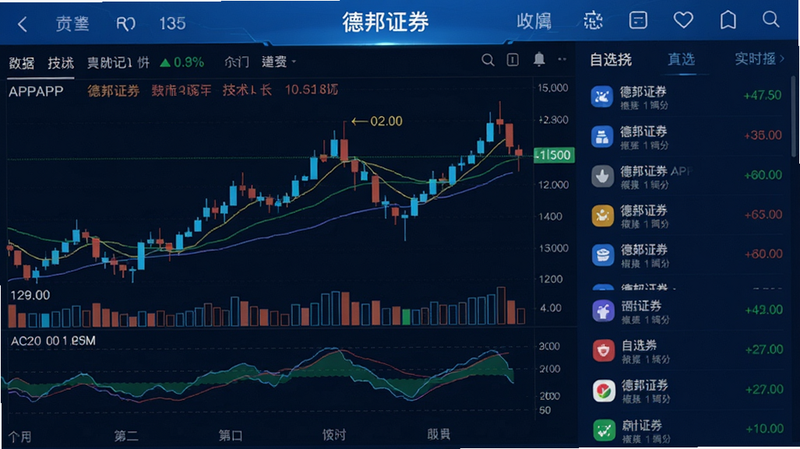This screenshot has height=449, width=800.
Task: Tap 135 in the top bar
Action: (x=172, y=23)
